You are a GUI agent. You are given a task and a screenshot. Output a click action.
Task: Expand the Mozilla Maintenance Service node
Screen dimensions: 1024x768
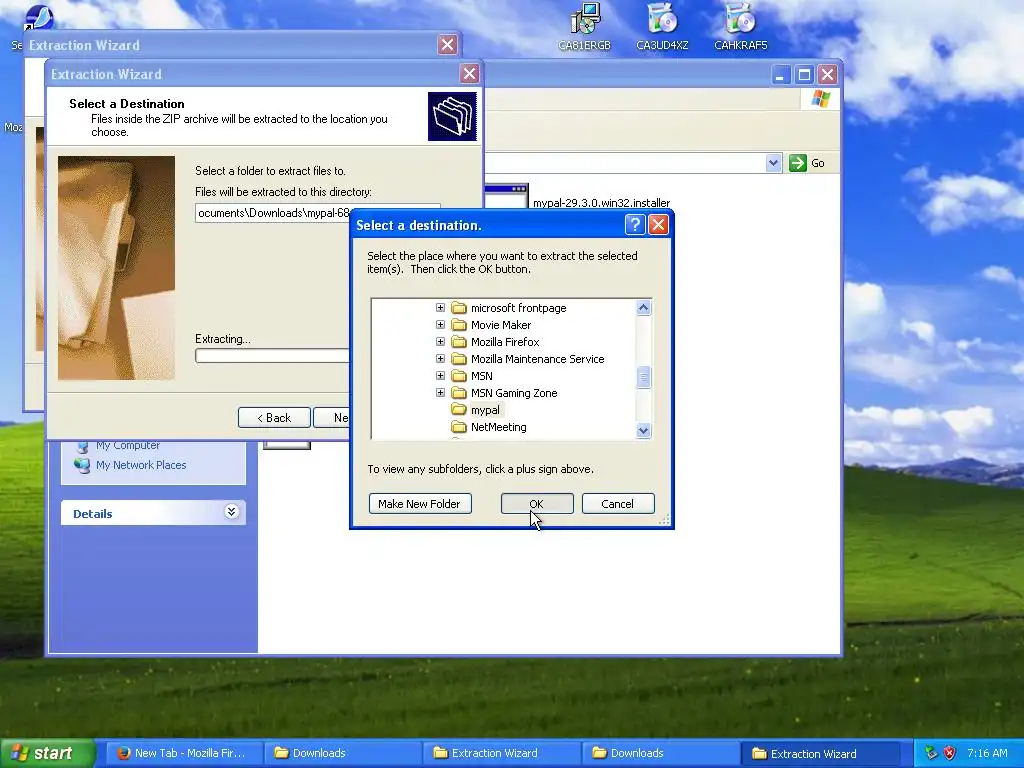(440, 359)
